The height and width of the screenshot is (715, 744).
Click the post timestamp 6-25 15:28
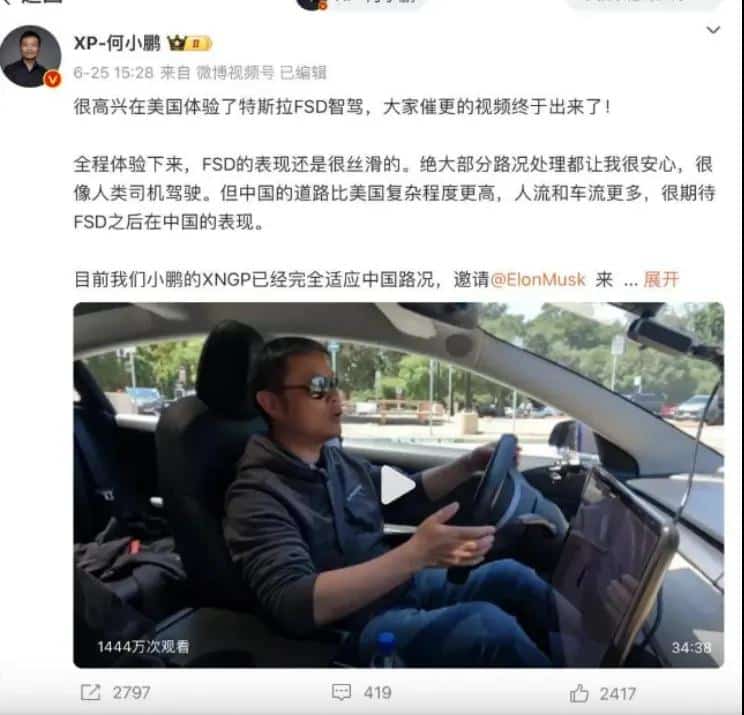coord(113,73)
